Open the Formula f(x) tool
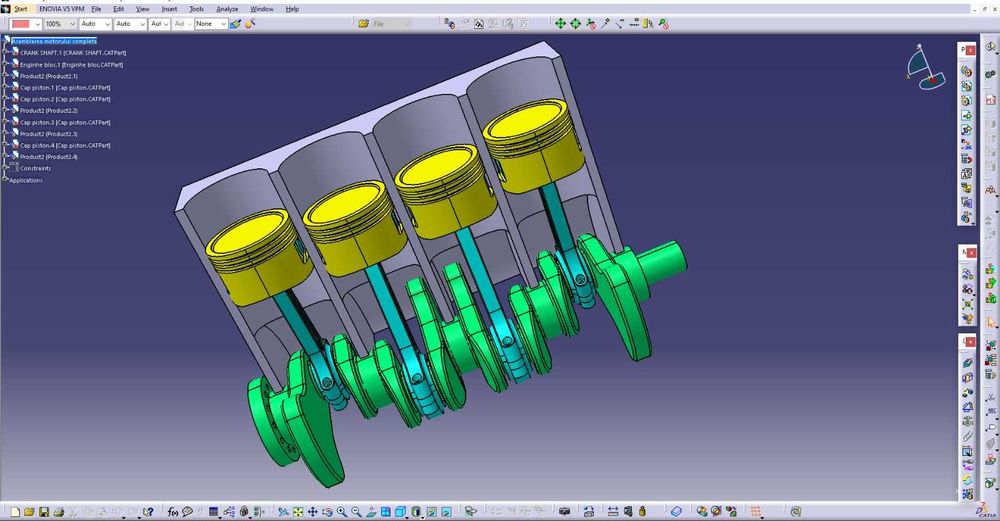Image resolution: width=1000 pixels, height=521 pixels. point(172,511)
